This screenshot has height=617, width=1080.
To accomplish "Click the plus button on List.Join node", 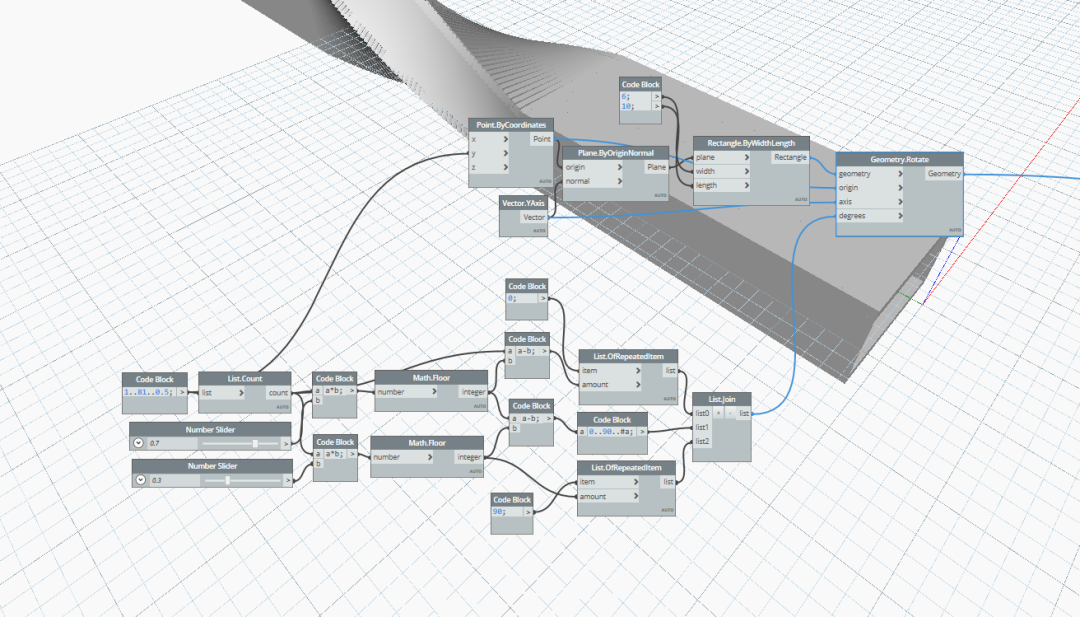I will [x=718, y=413].
